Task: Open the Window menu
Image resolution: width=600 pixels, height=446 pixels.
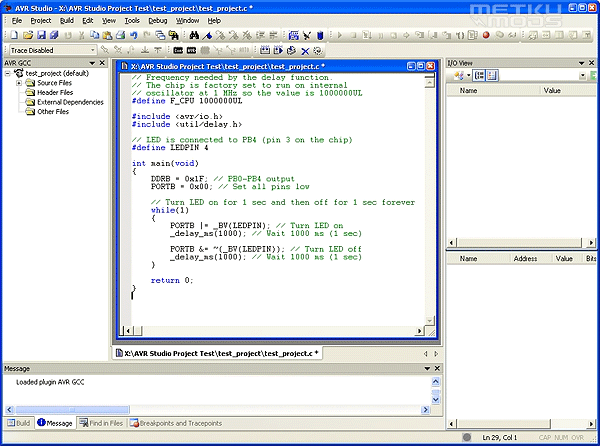Action: 187,21
